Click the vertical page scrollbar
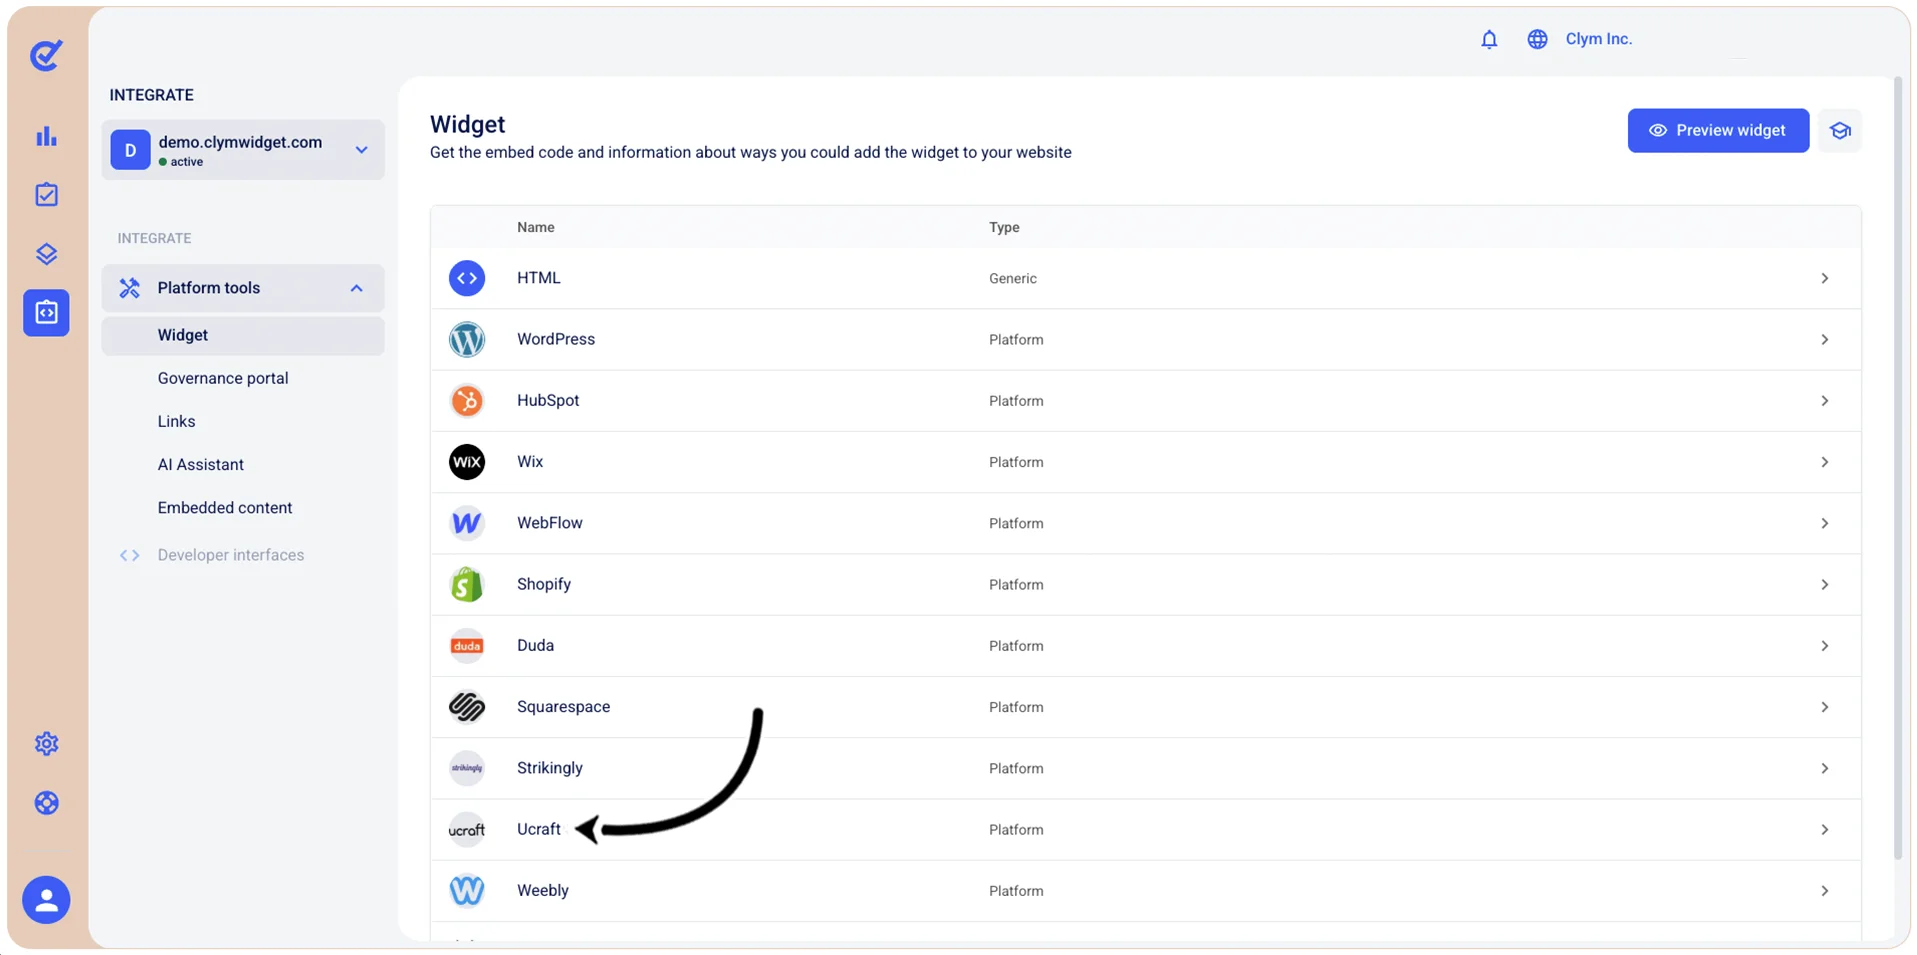This screenshot has height=955, width=1917. point(1898,468)
